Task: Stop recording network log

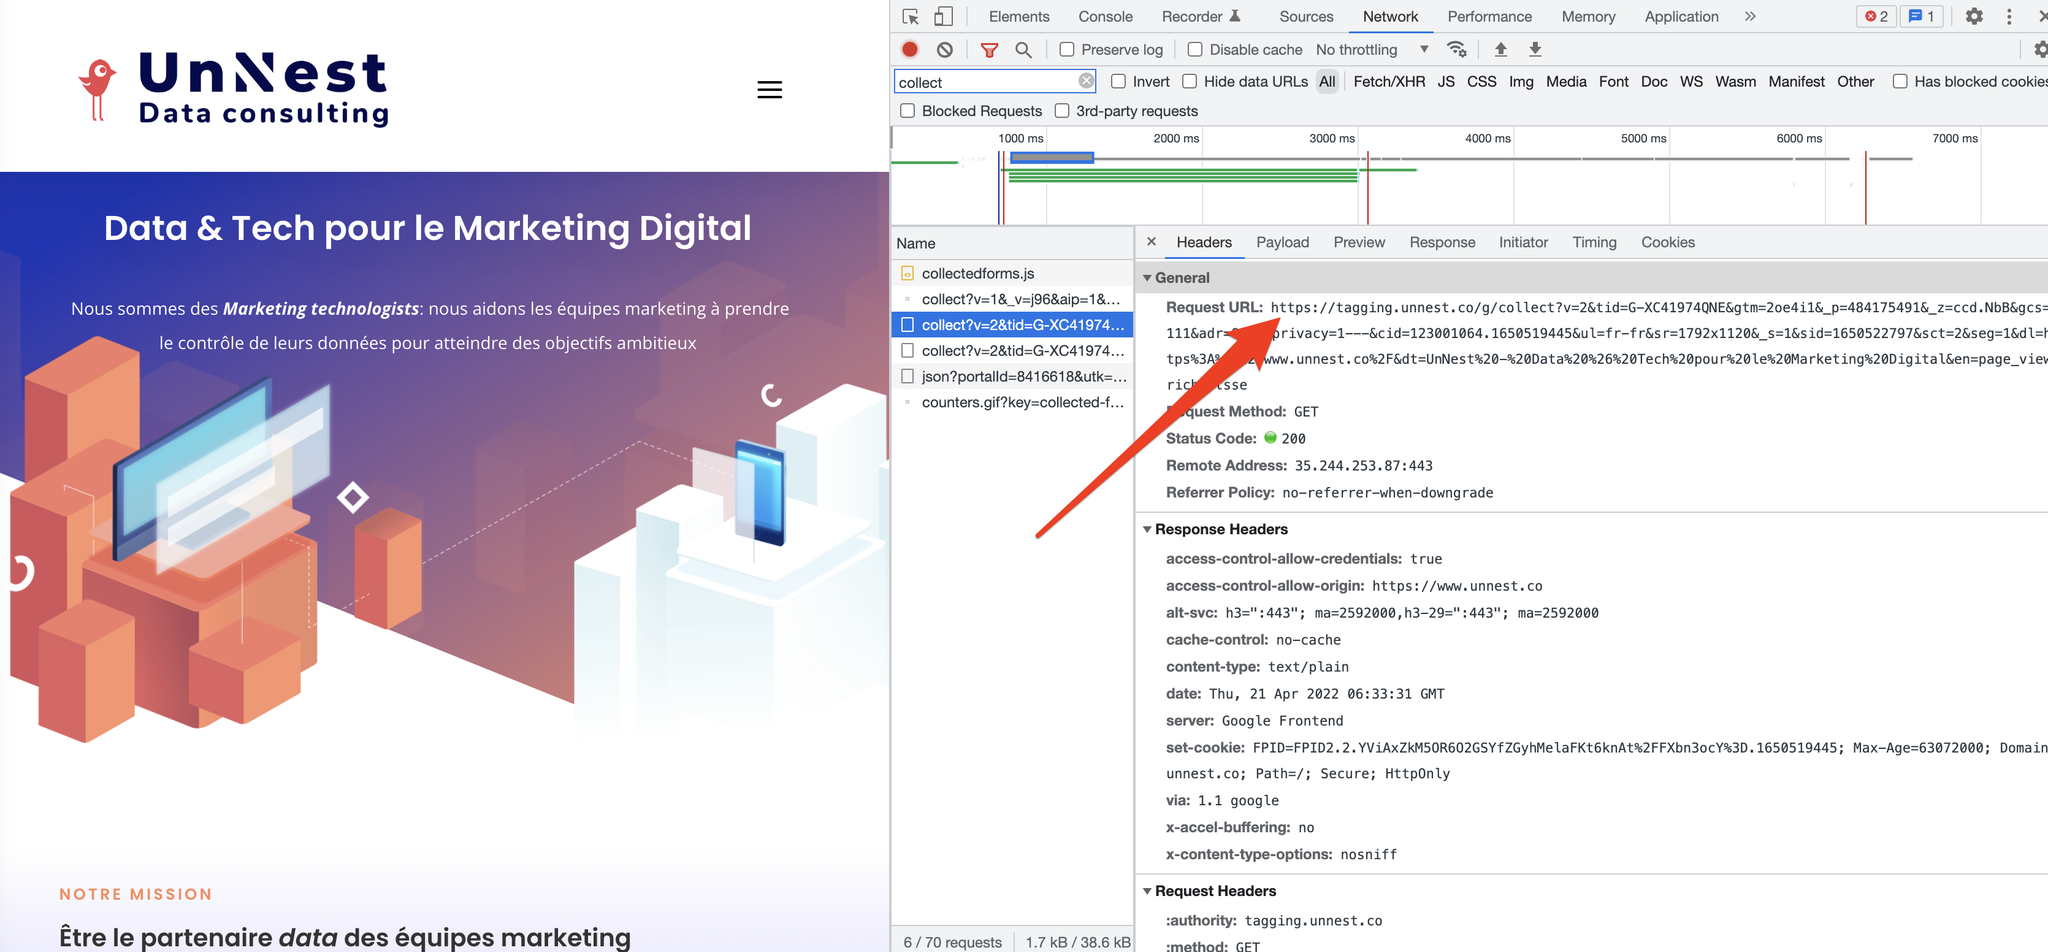Action: tap(910, 49)
